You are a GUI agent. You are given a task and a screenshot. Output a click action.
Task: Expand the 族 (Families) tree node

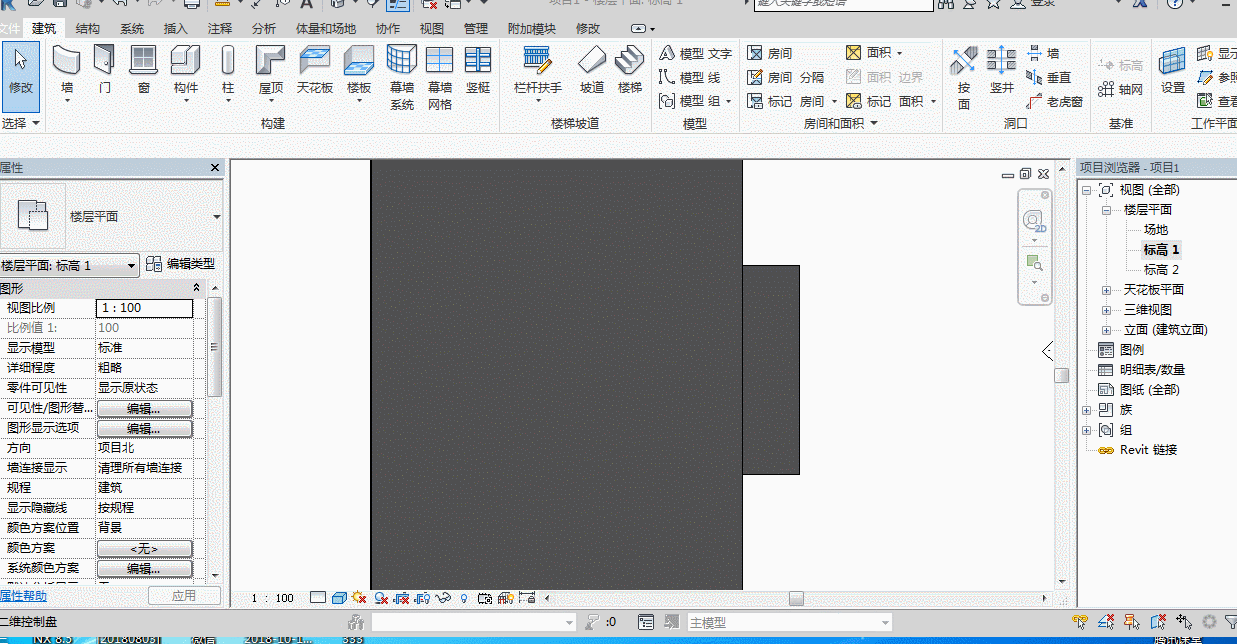tap(1087, 410)
